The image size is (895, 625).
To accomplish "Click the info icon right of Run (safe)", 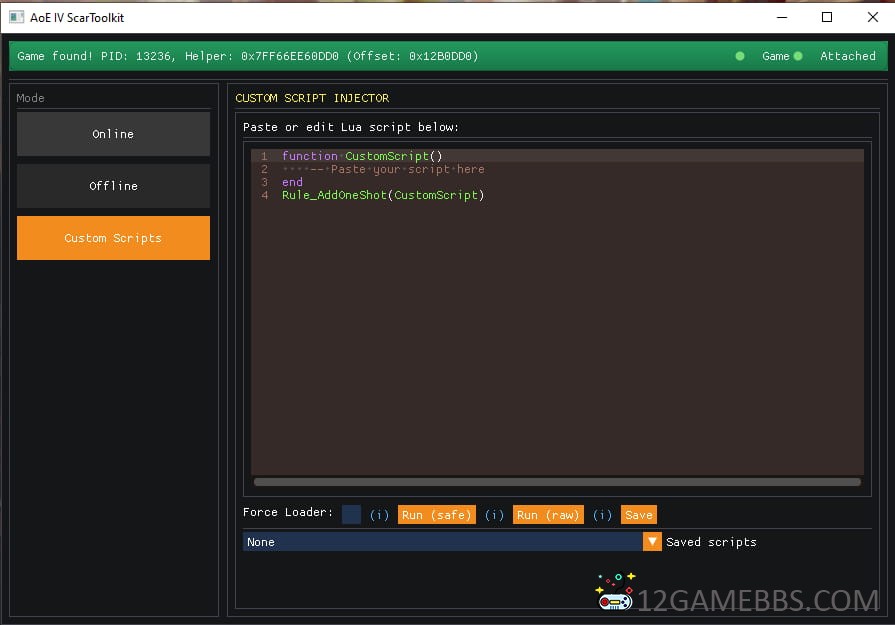I will [x=494, y=515].
